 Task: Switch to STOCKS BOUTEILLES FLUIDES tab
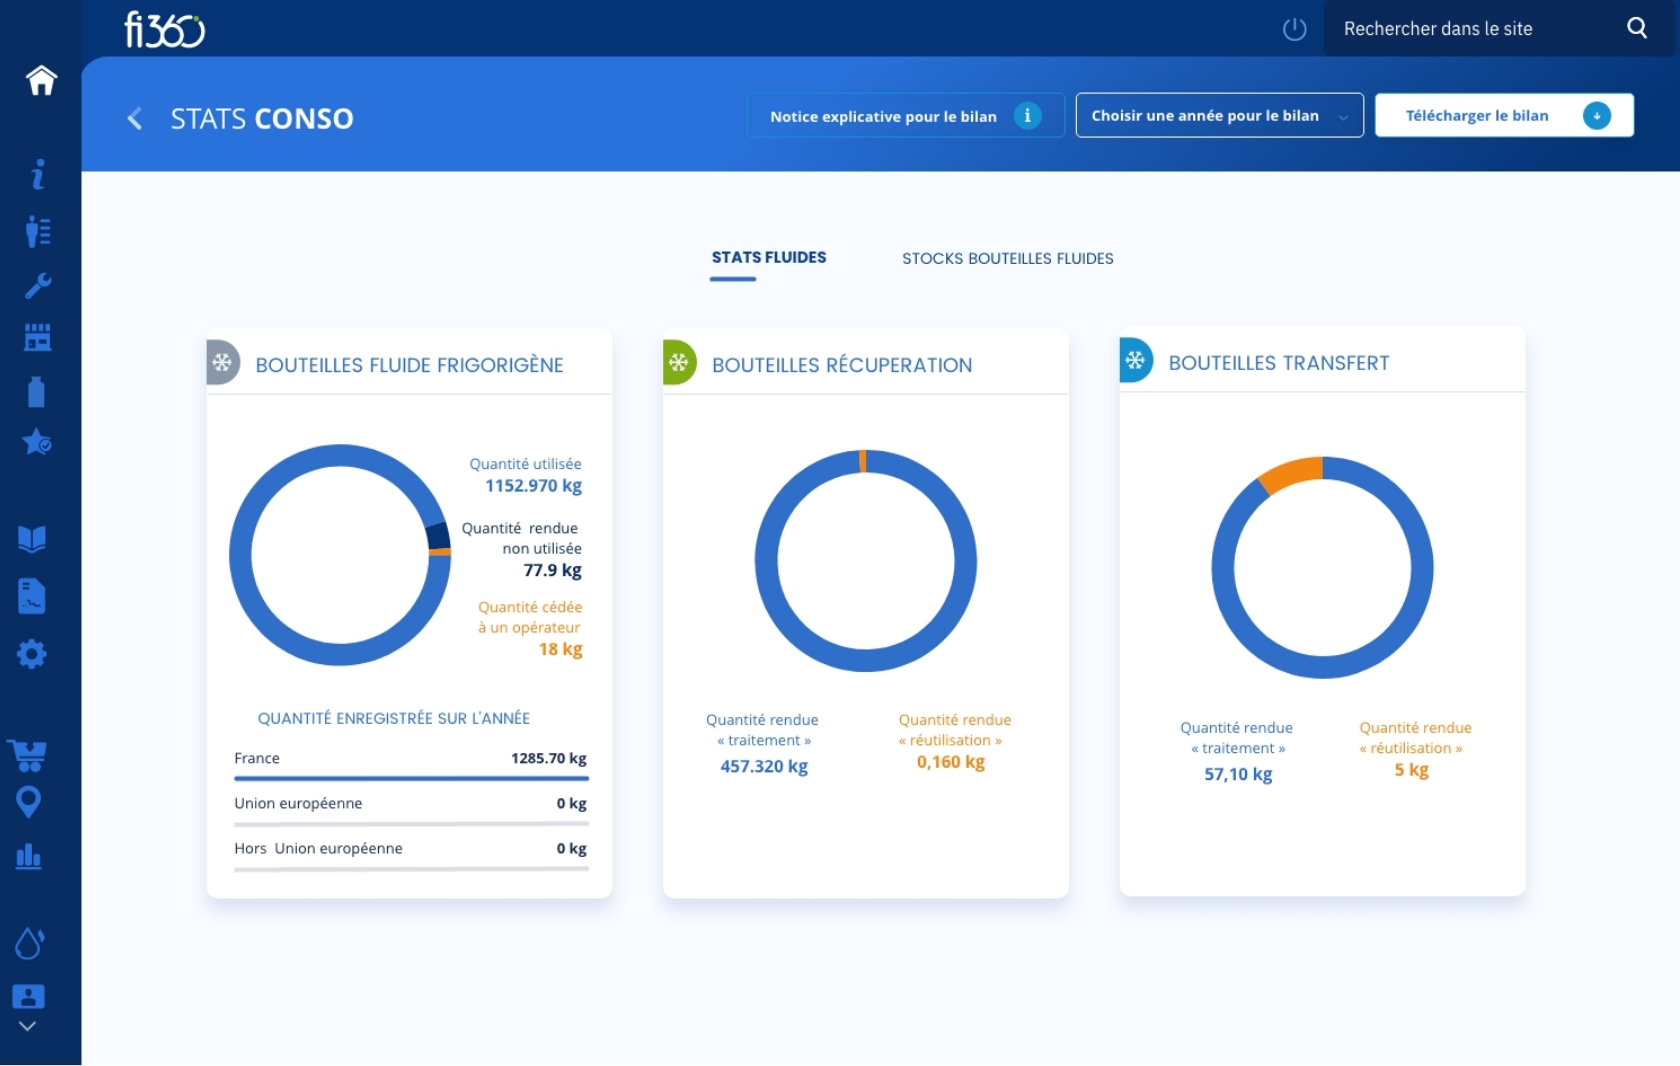(x=1007, y=259)
